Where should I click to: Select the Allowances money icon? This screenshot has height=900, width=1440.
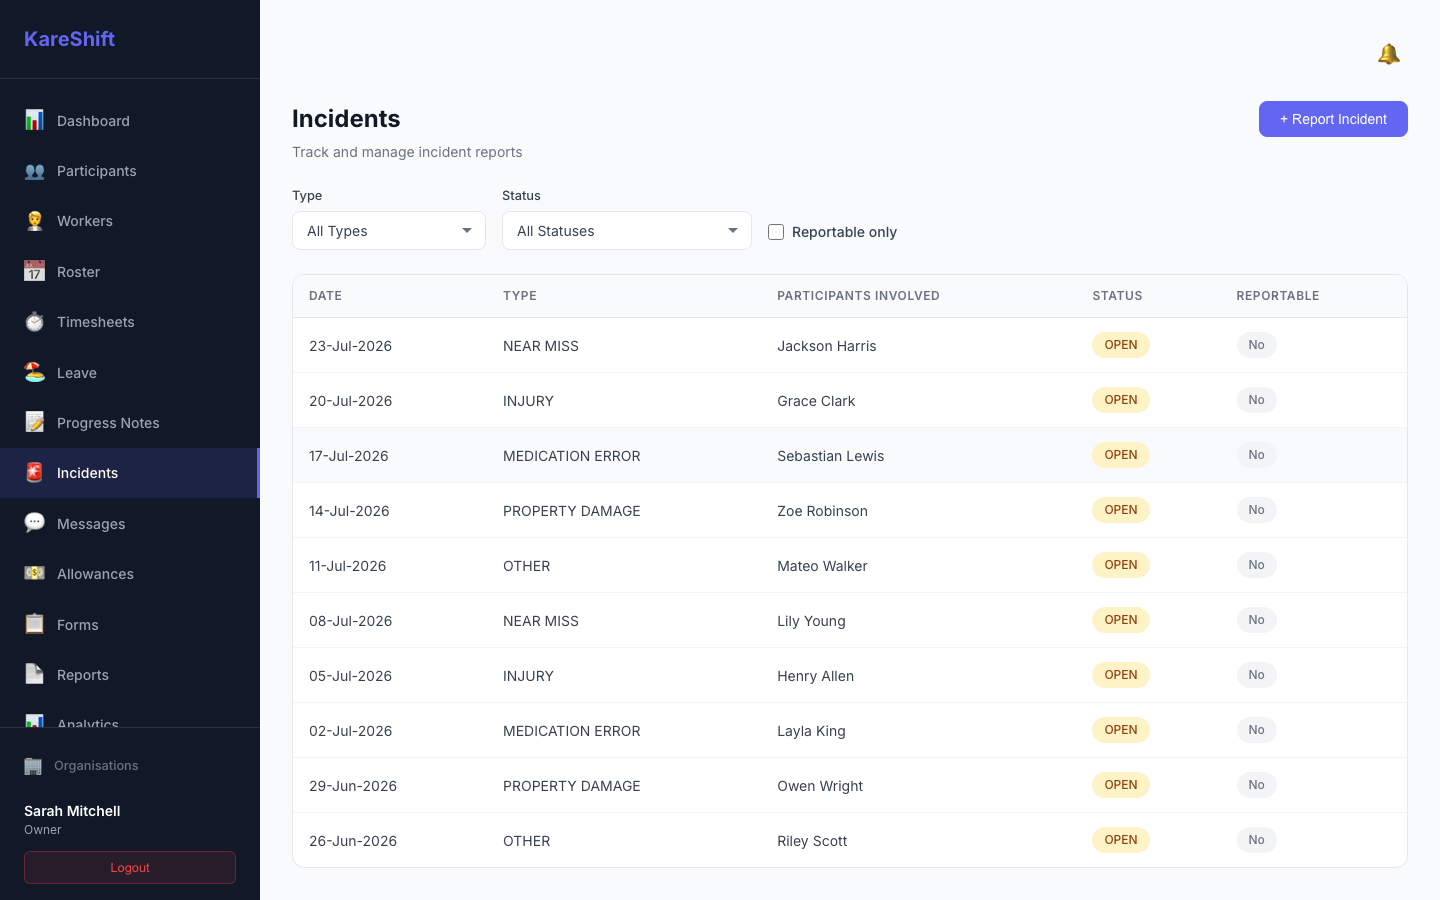coord(34,574)
